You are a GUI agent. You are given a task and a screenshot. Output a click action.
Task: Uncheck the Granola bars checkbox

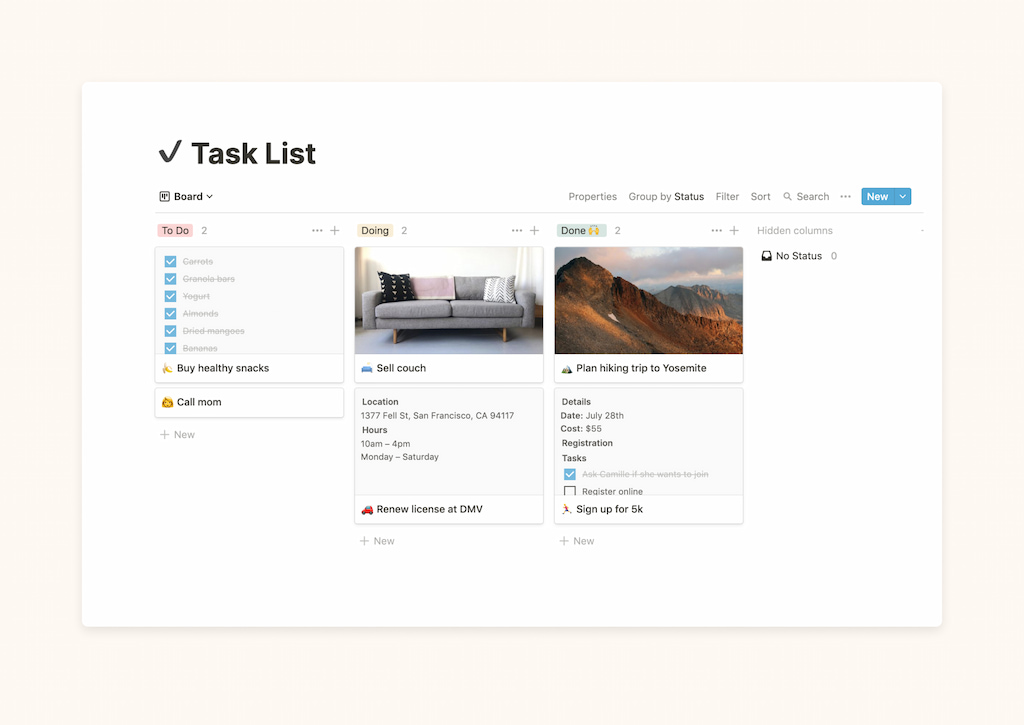(170, 279)
